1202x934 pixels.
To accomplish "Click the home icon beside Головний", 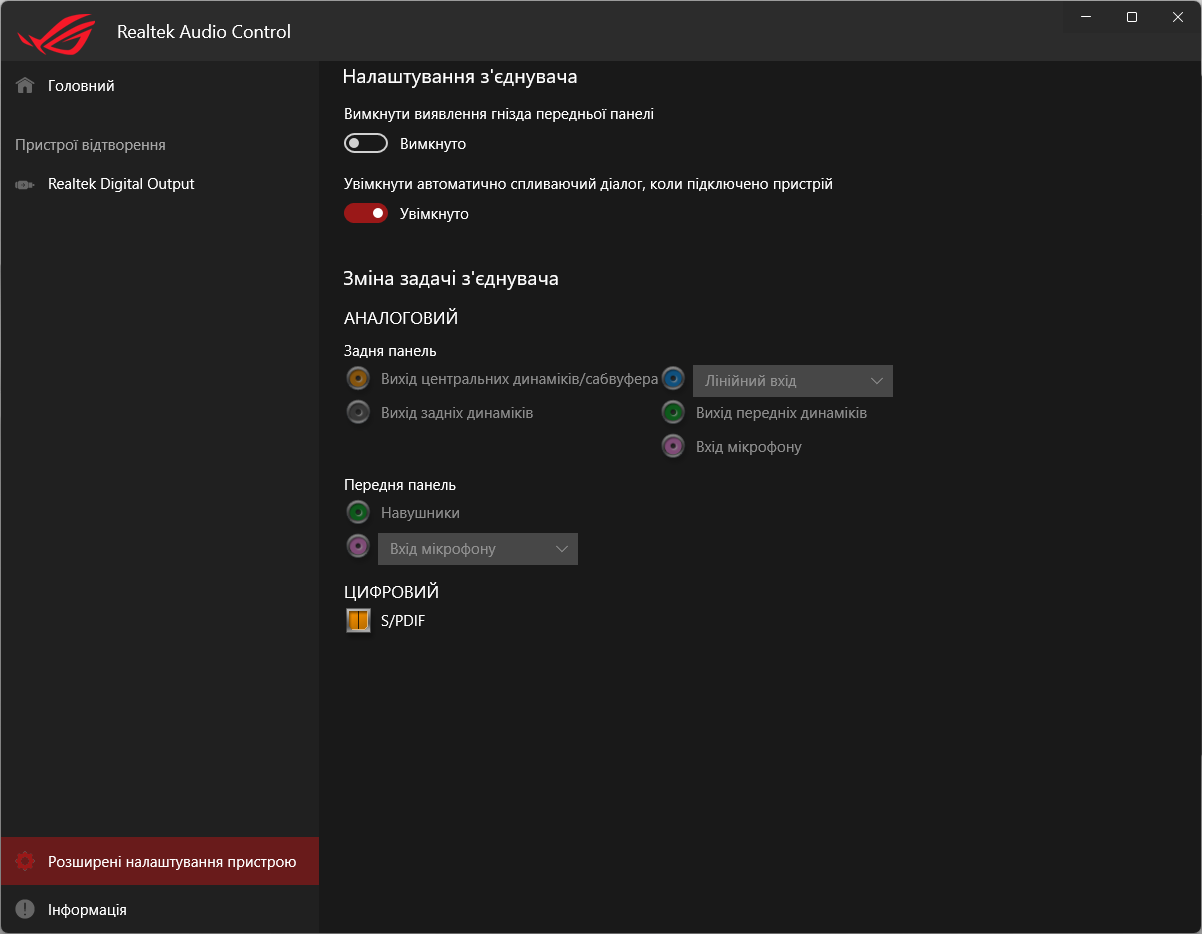I will pos(25,86).
